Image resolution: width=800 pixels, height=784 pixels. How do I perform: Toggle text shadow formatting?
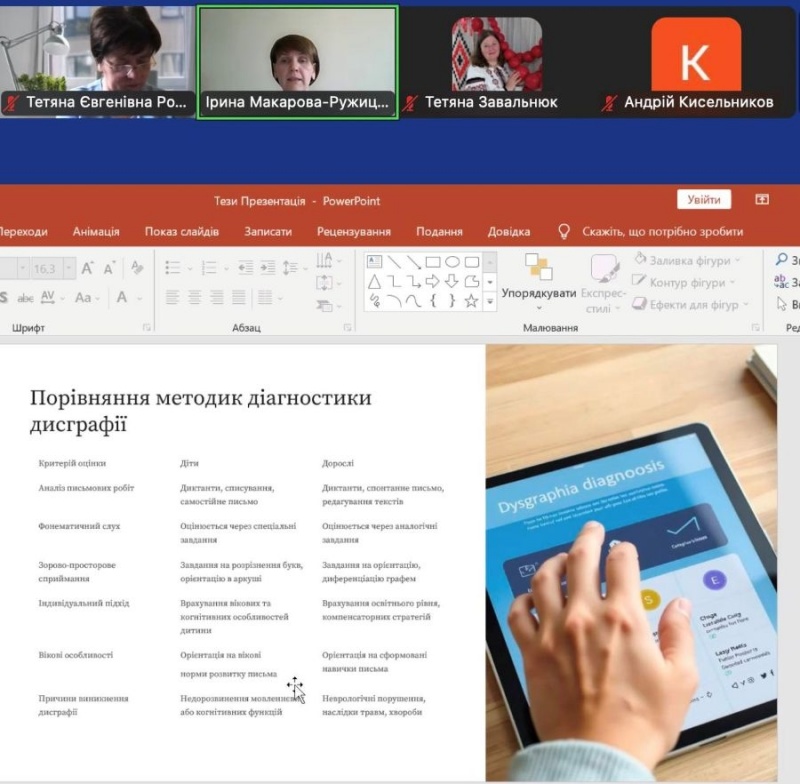pos(4,298)
